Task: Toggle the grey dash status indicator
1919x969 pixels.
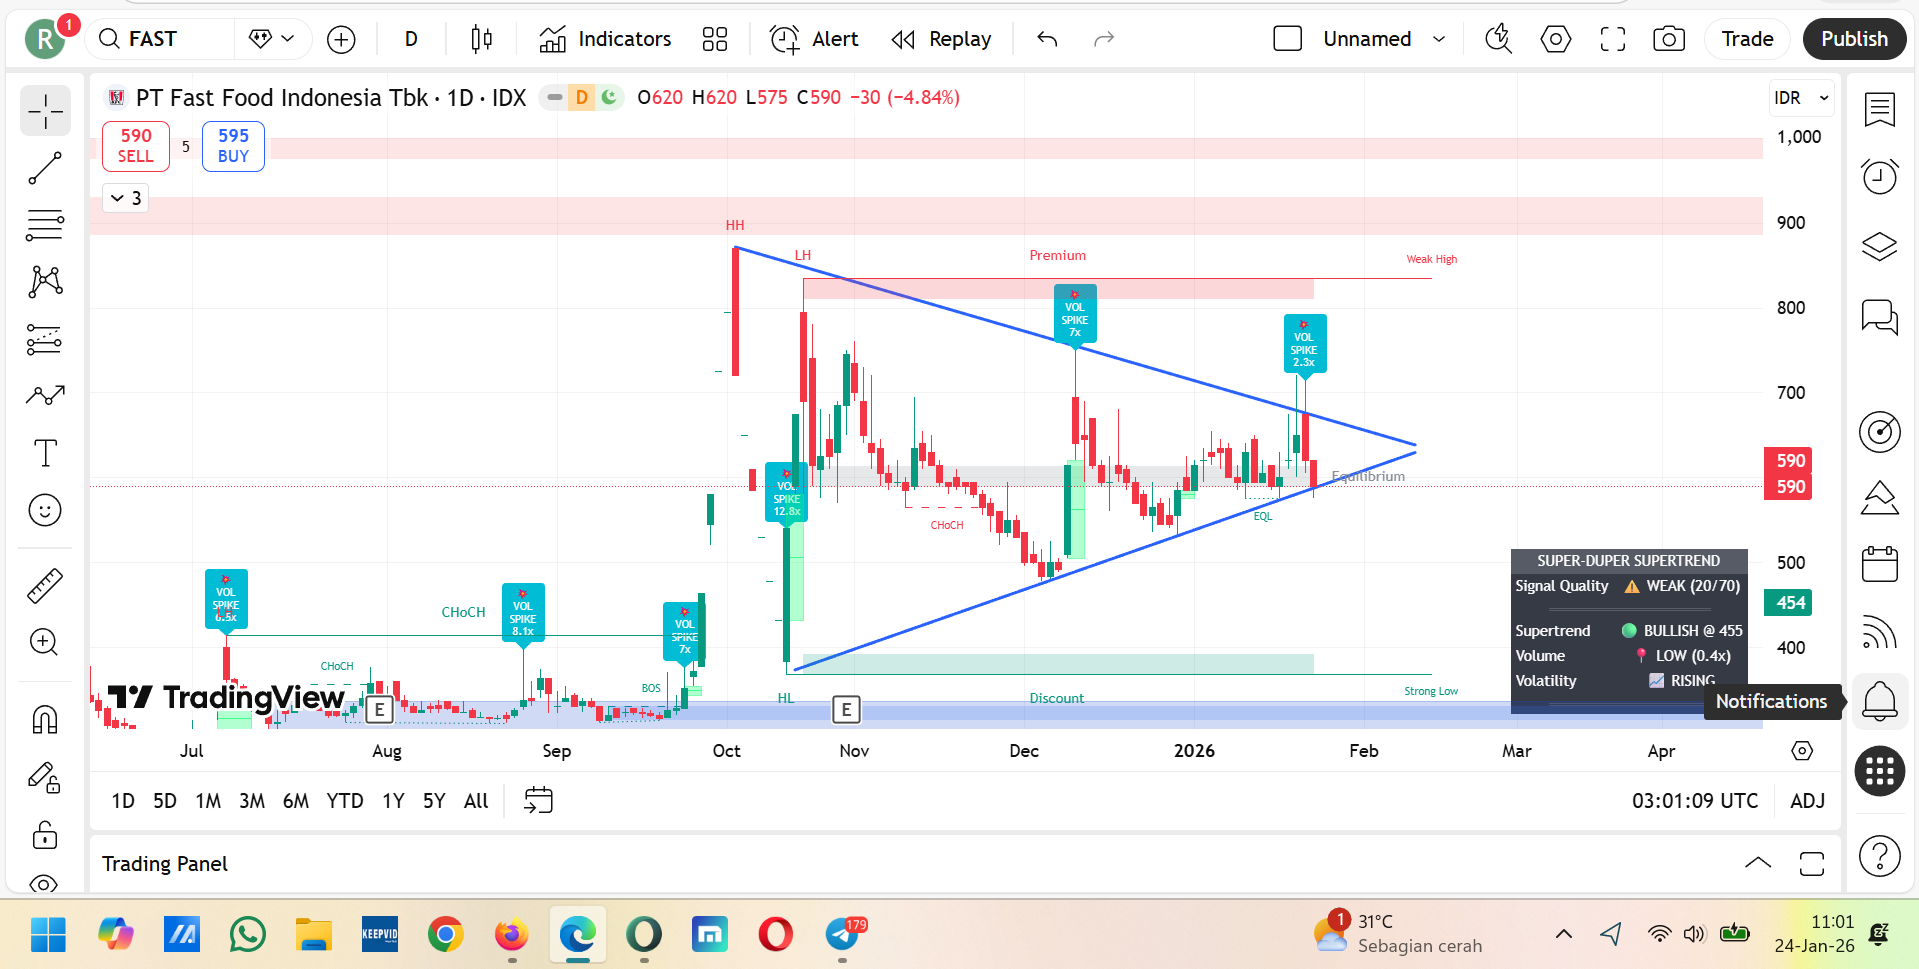Action: (554, 97)
